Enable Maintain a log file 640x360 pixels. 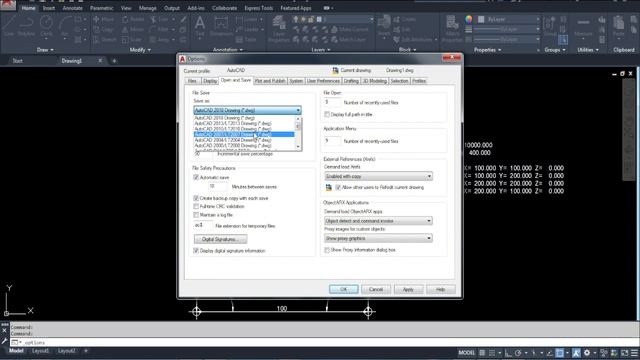196,215
